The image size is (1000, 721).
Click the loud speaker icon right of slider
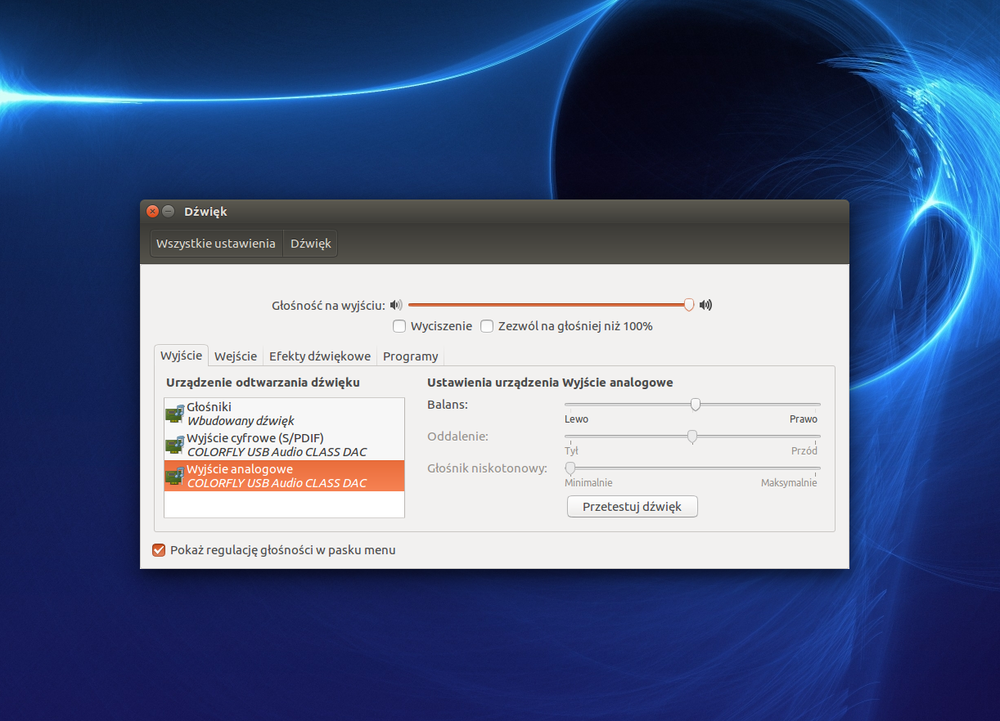[x=705, y=305]
